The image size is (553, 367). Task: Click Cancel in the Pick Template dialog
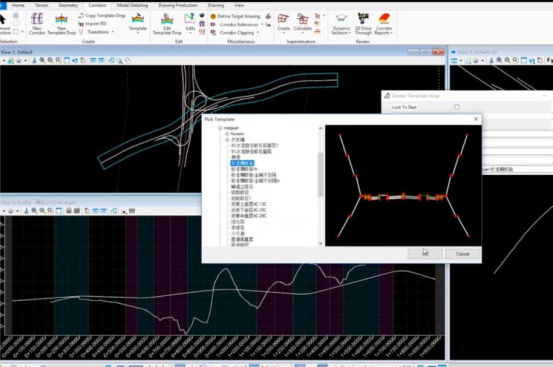coord(462,254)
